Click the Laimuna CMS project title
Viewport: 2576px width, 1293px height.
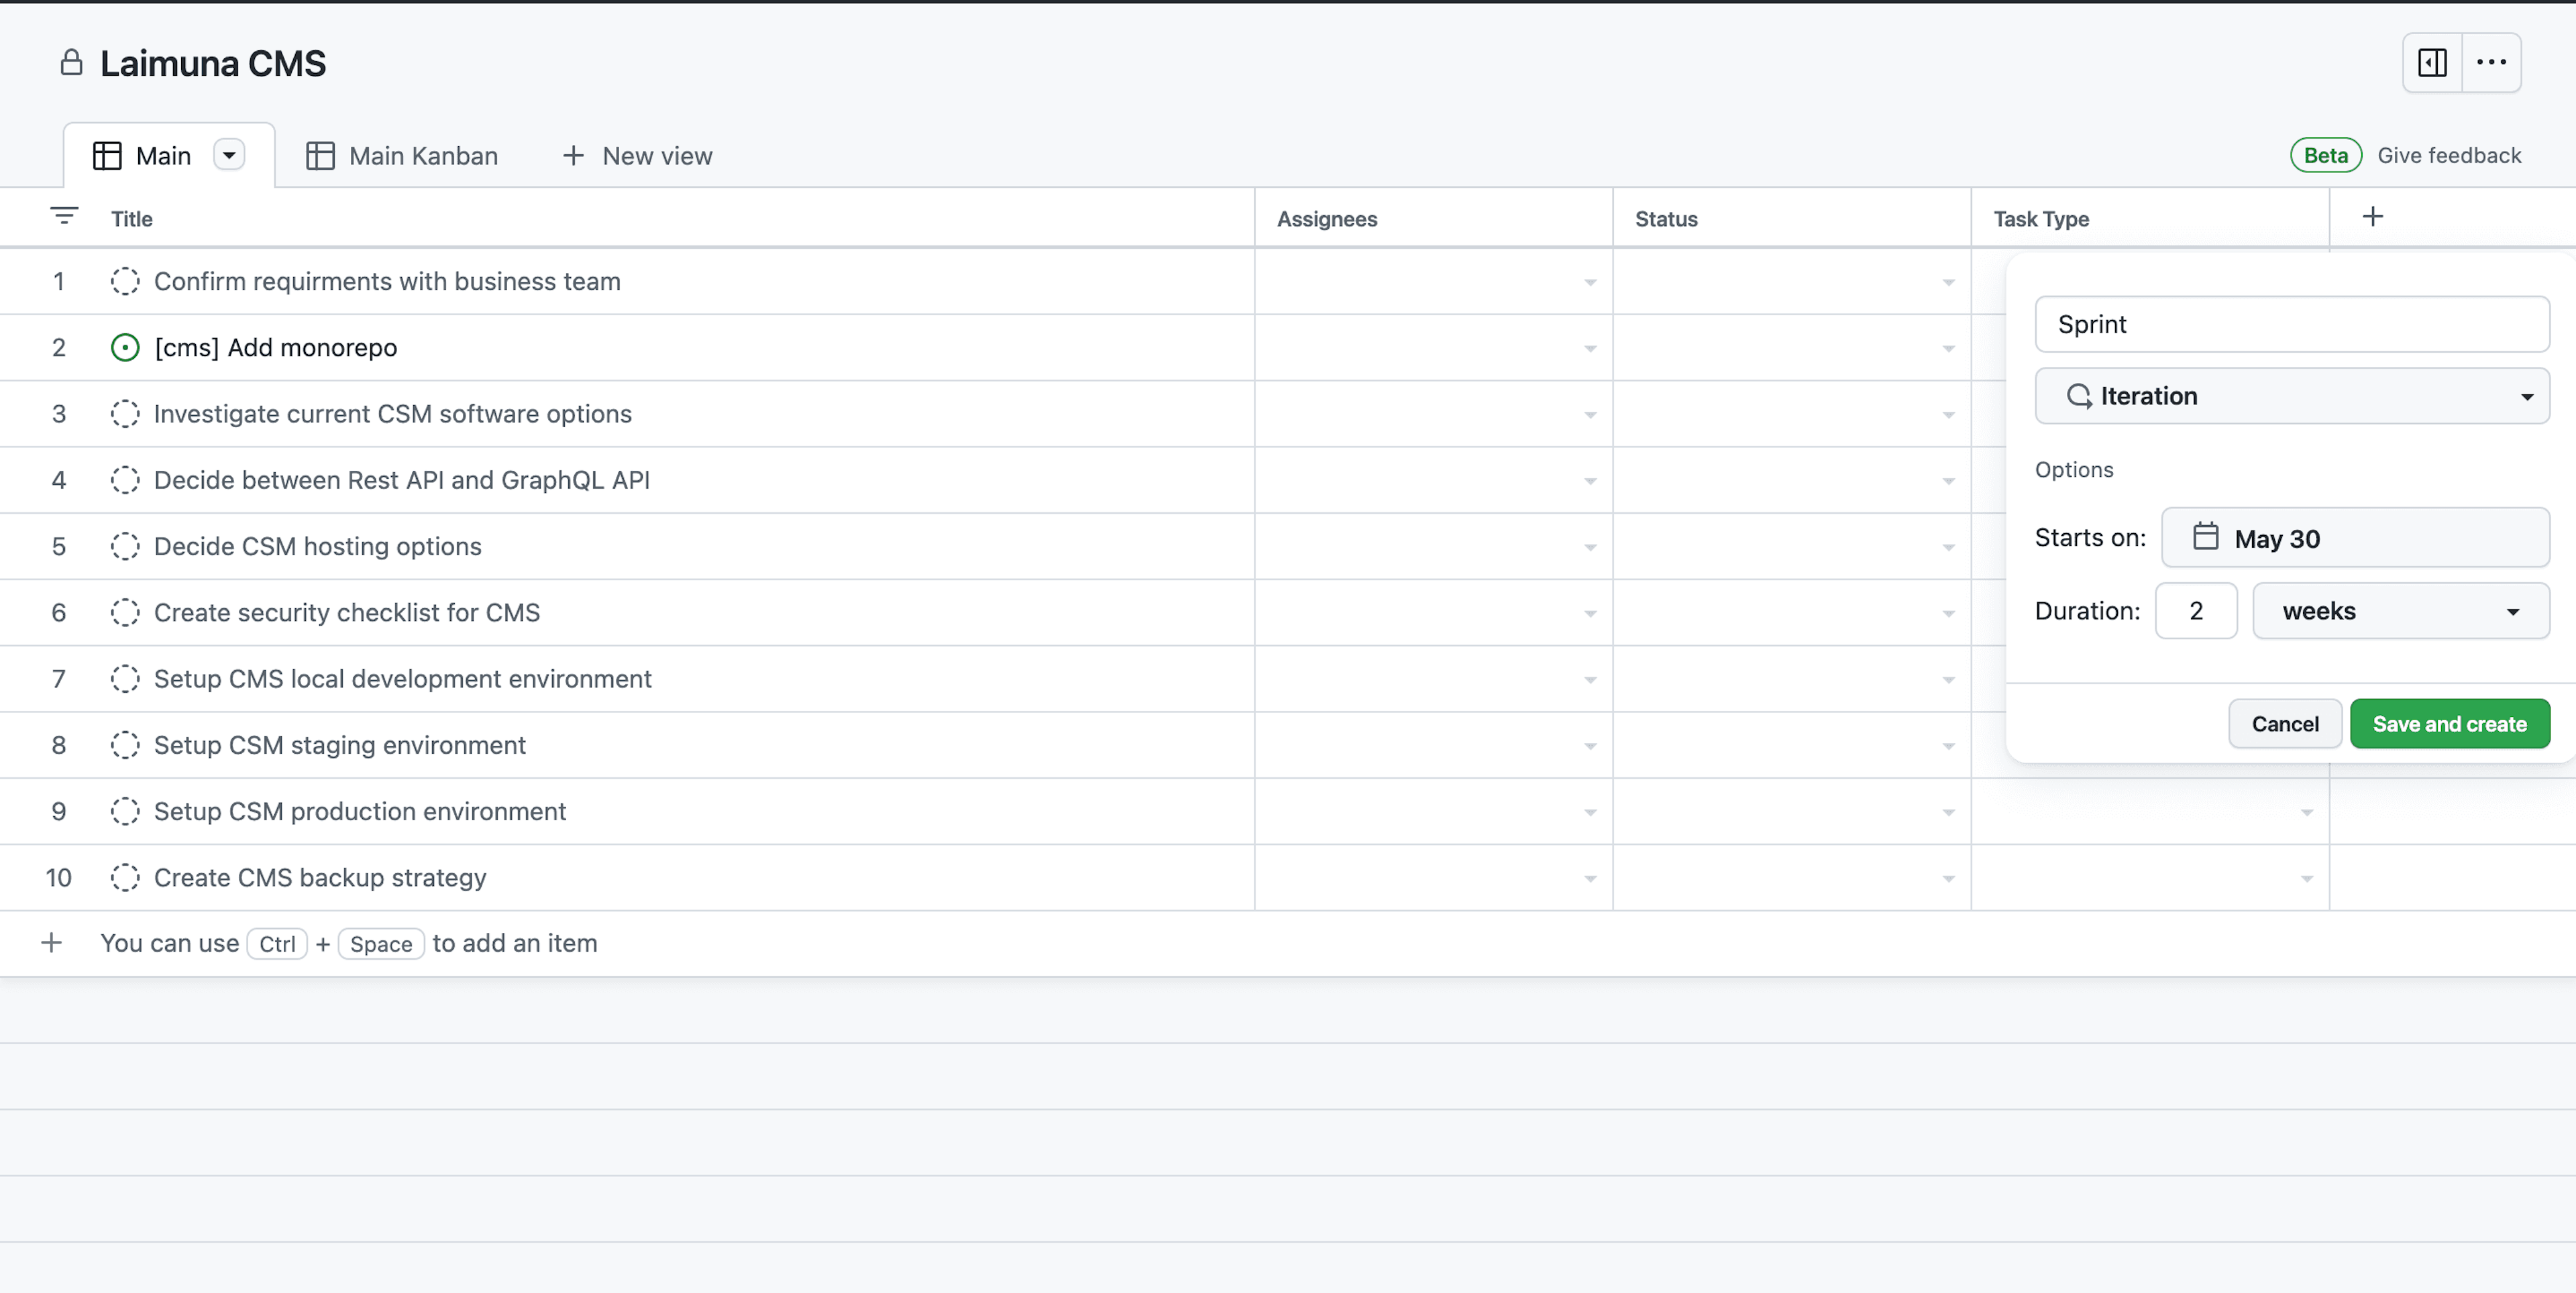pos(213,63)
